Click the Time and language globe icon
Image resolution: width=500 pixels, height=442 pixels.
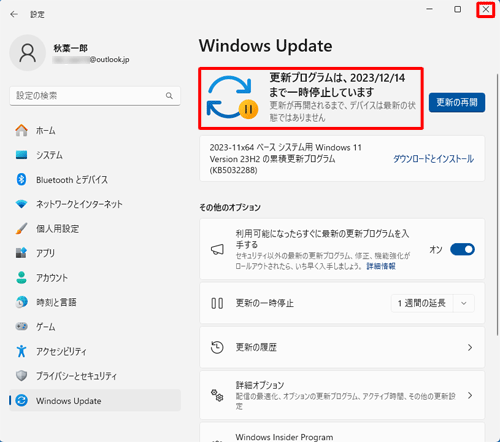click(21, 302)
